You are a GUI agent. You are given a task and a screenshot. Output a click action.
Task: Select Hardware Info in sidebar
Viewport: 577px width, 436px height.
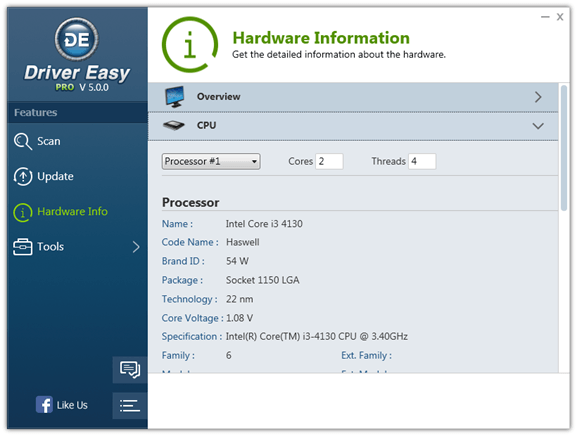coord(72,212)
